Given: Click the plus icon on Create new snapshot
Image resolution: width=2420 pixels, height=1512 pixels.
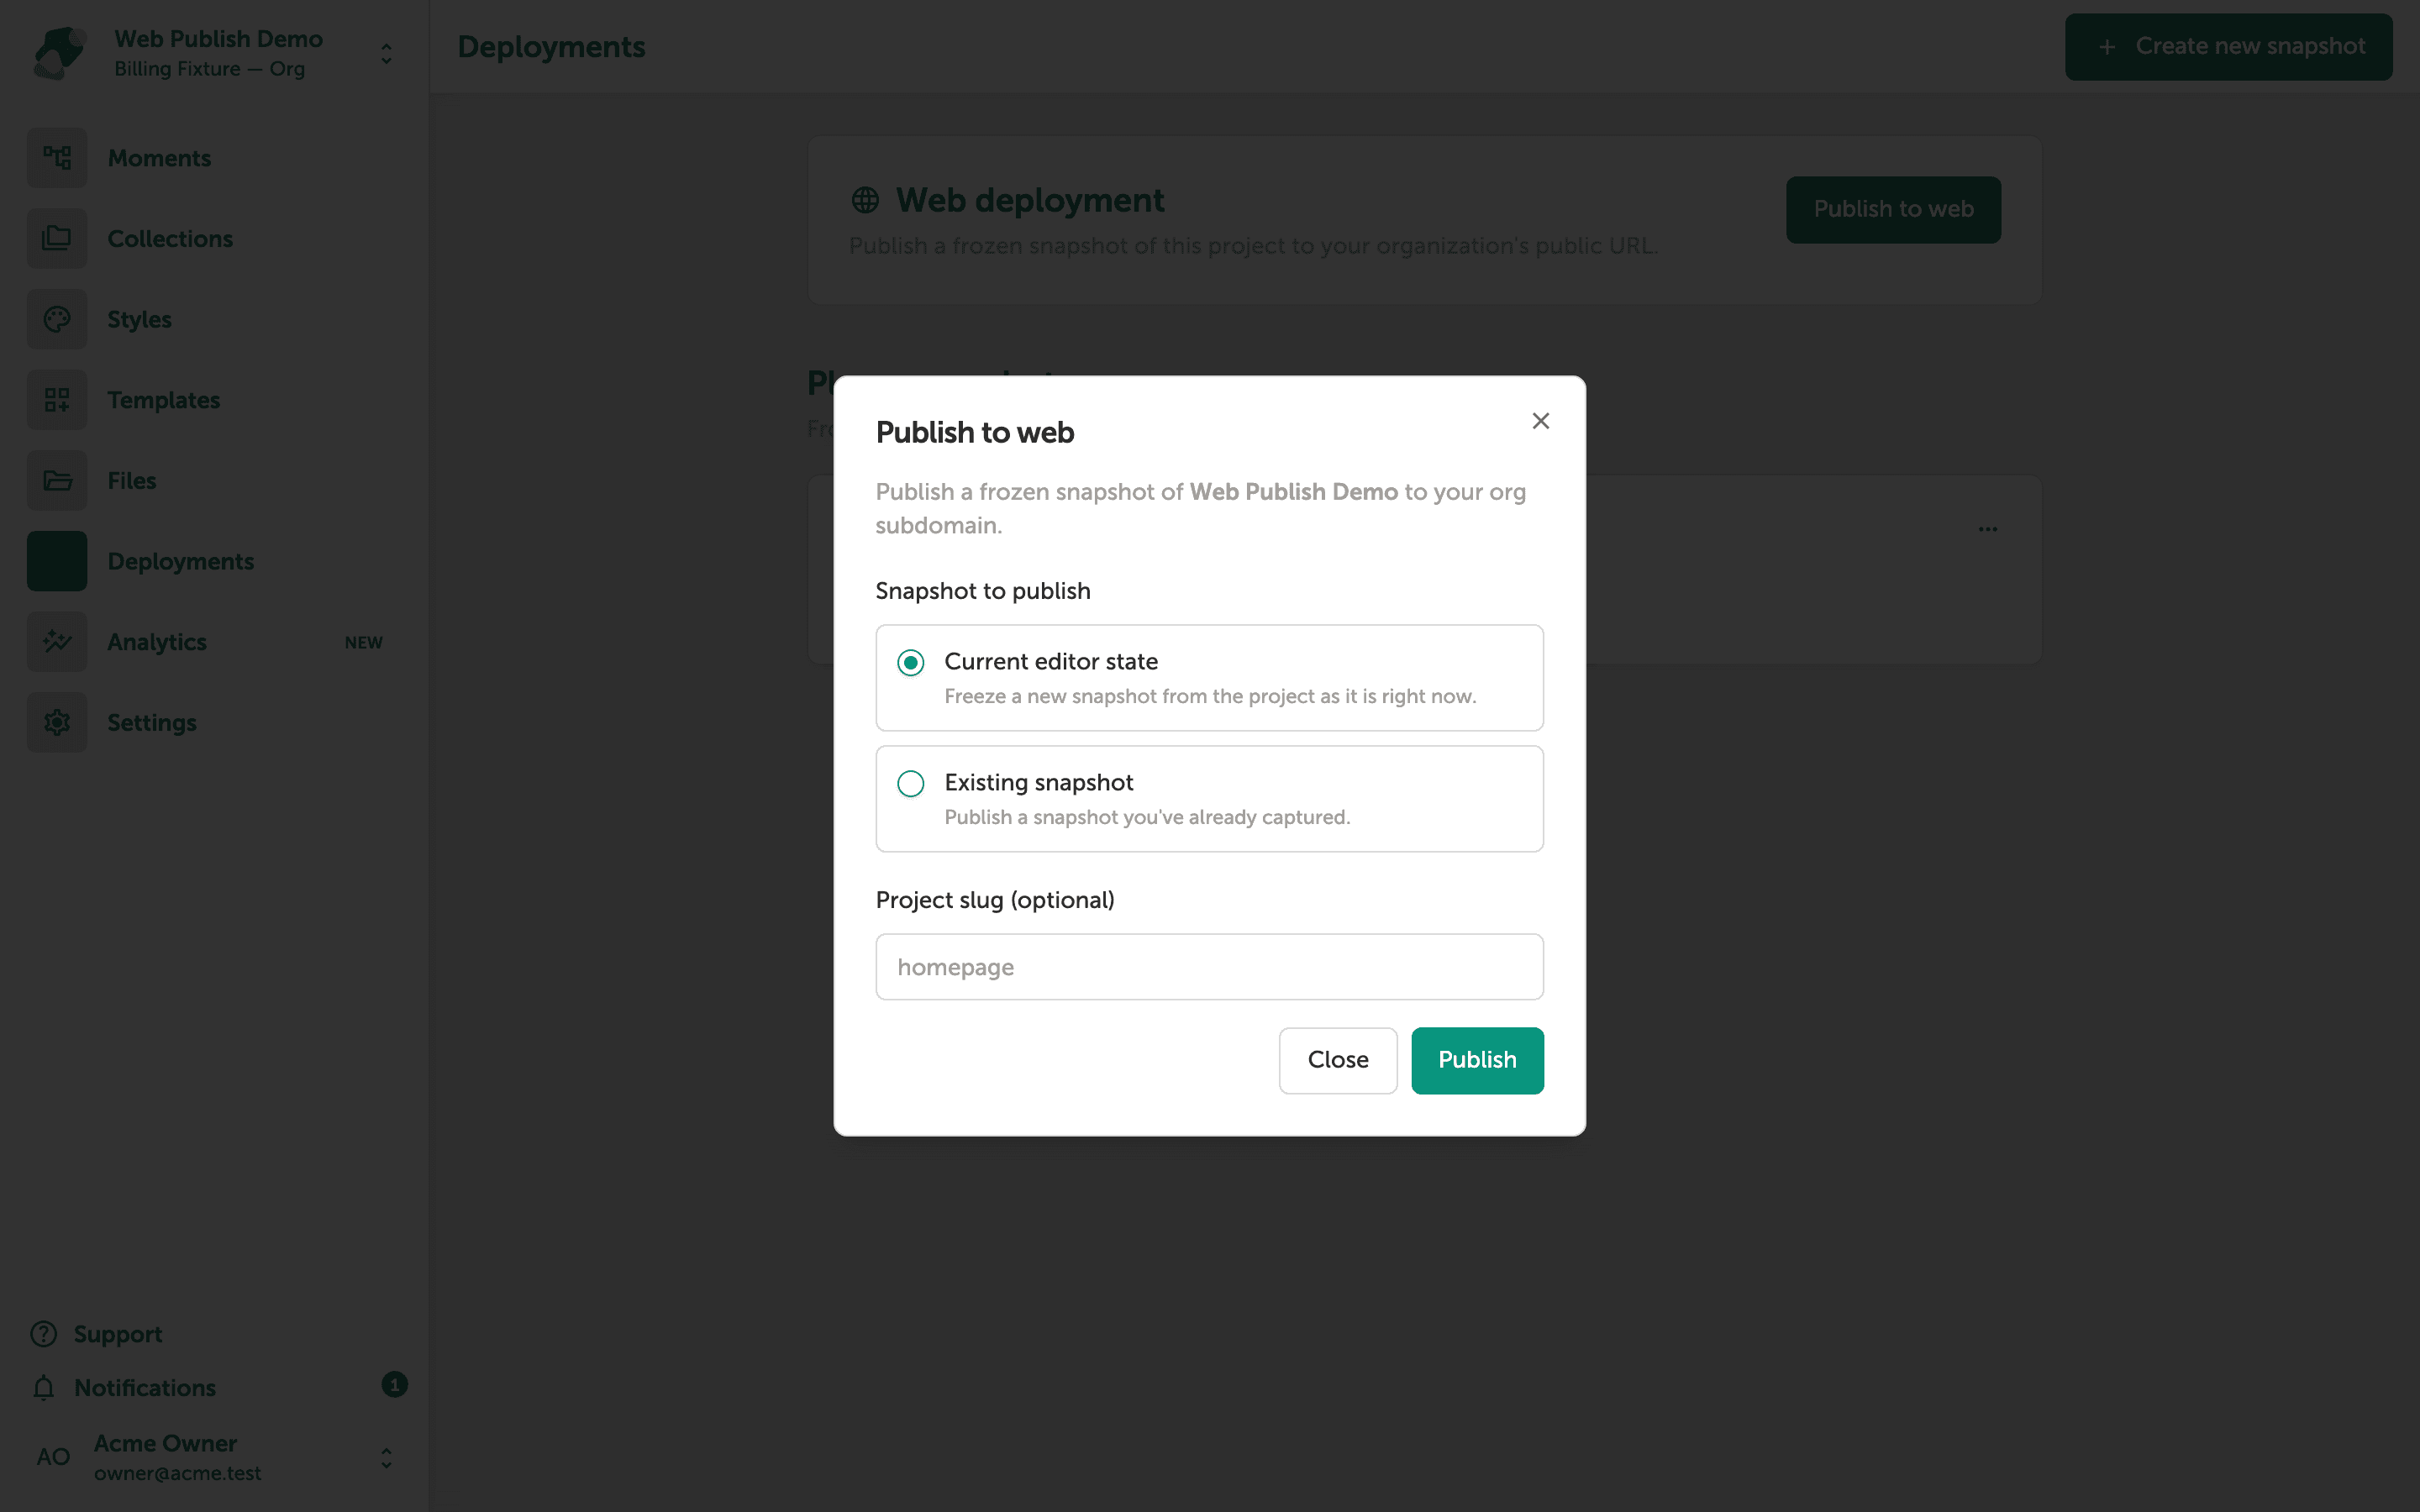Looking at the screenshot, I should [x=2107, y=47].
